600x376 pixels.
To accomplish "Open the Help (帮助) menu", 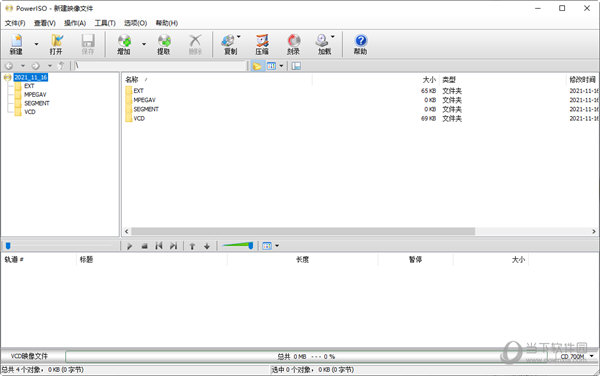I will (x=167, y=23).
